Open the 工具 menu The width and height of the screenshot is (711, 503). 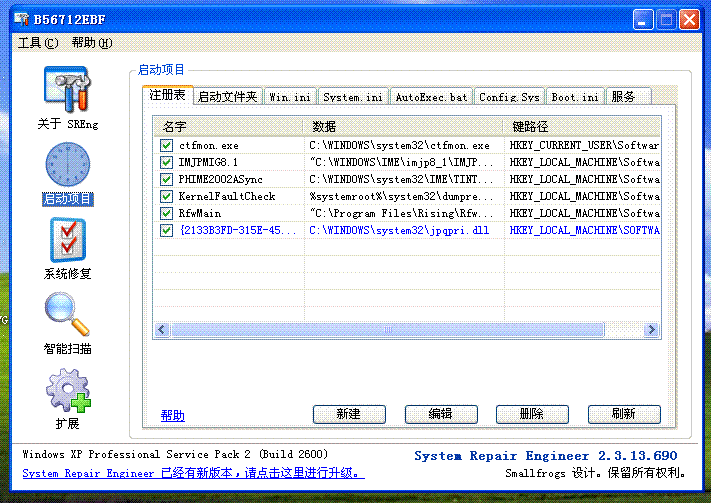click(x=38, y=43)
